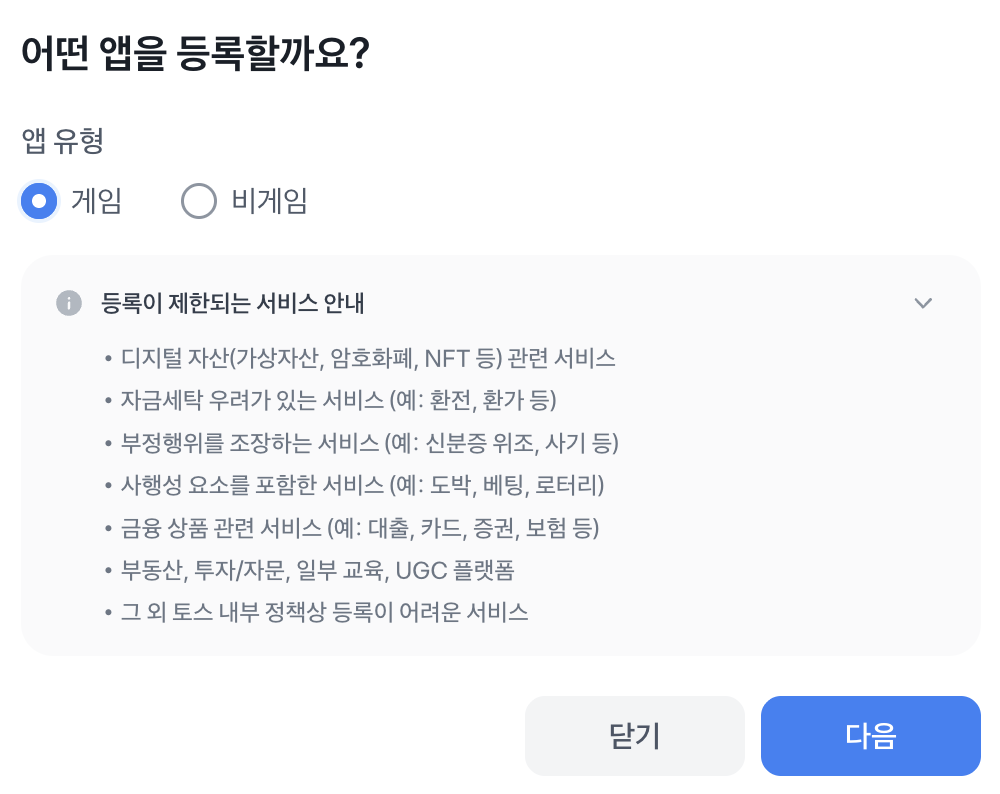Select the 게임 radio button

coord(39,201)
